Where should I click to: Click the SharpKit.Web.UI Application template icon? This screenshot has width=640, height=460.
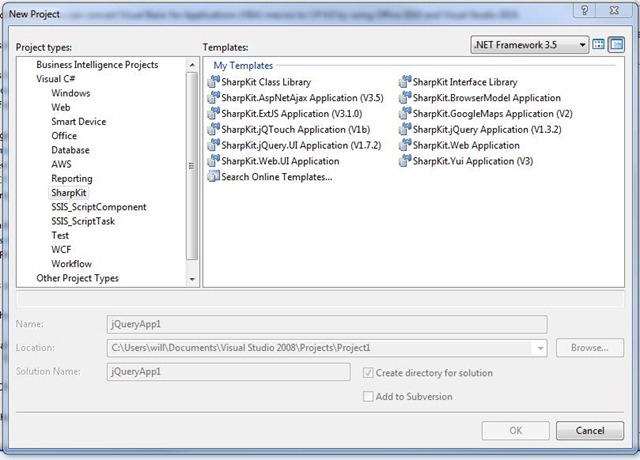tap(213, 161)
